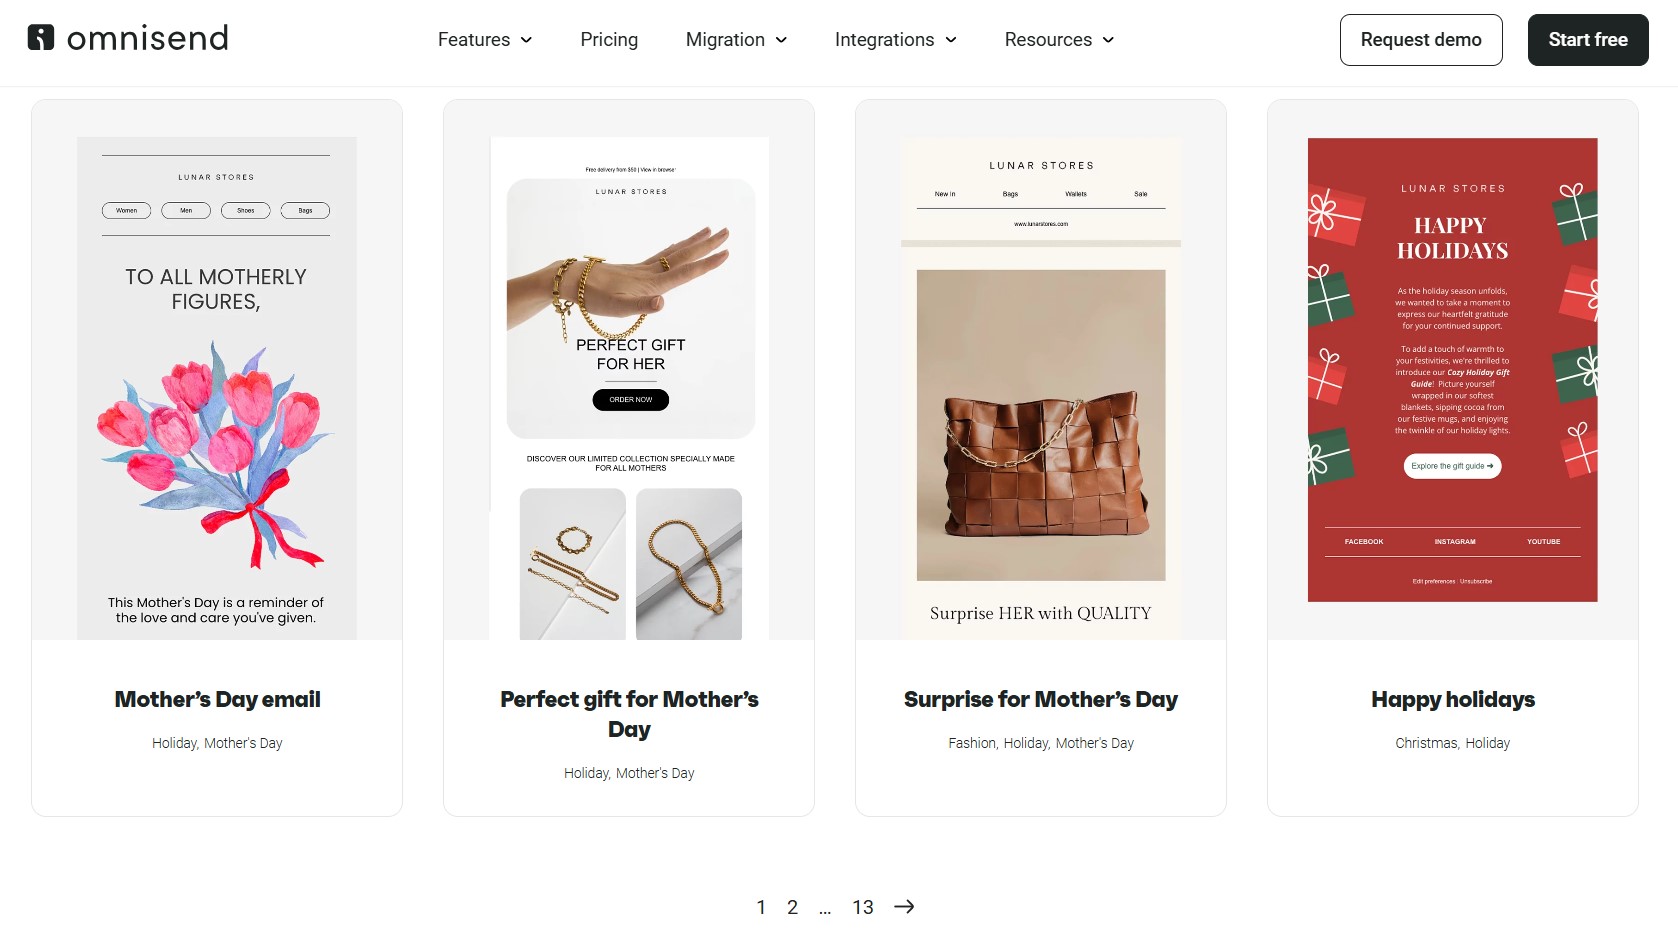Go to next page with arrow icon

click(904, 907)
